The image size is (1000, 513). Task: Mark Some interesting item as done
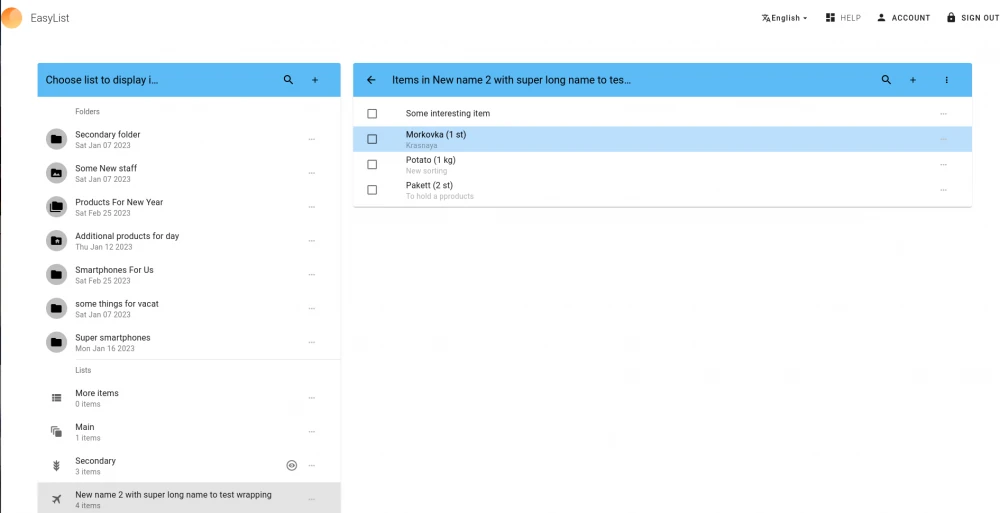pyautogui.click(x=372, y=114)
